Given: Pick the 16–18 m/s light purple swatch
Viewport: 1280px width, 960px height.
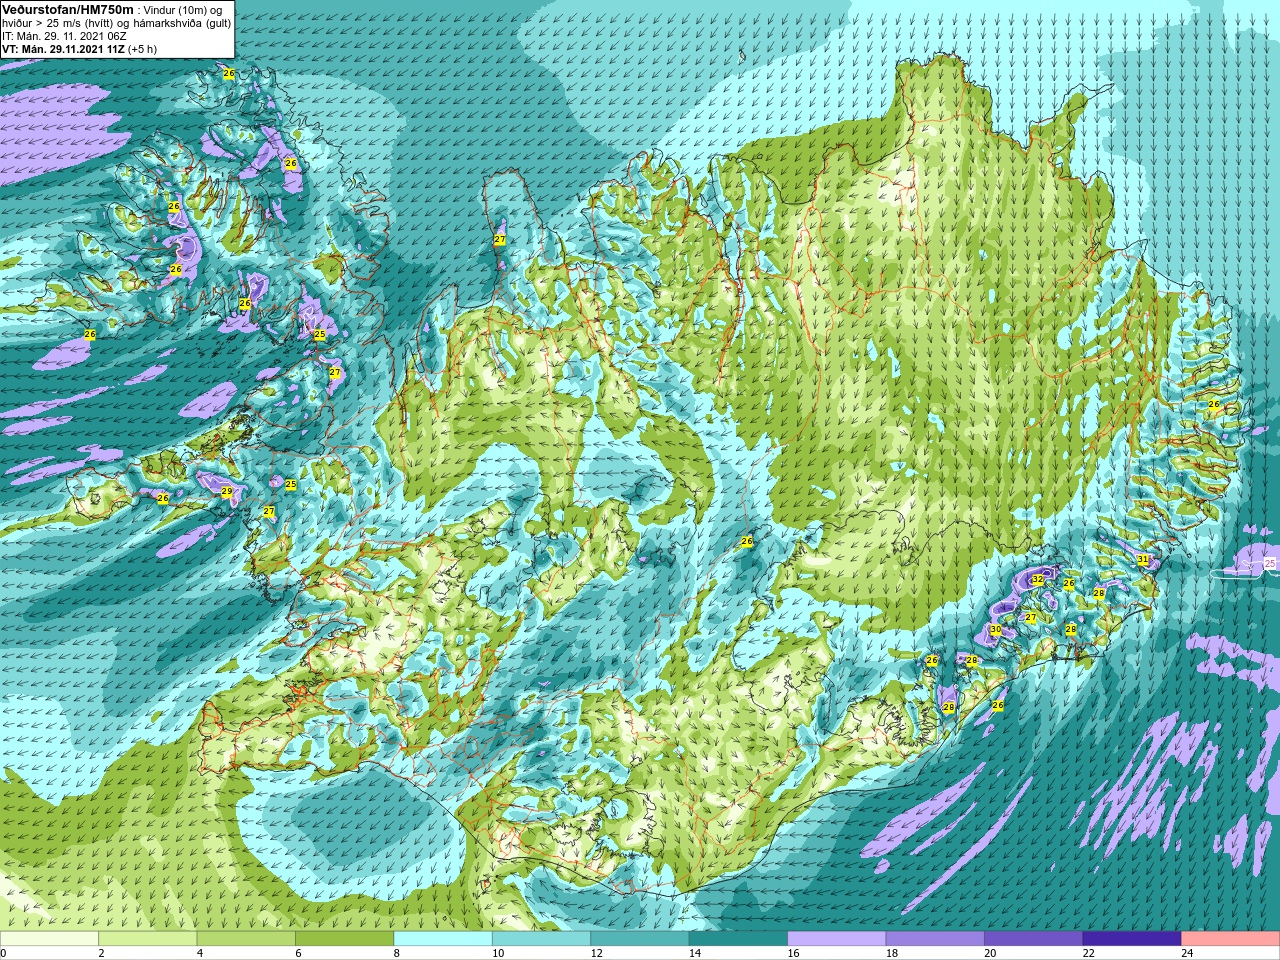Looking at the screenshot, I should tap(837, 939).
